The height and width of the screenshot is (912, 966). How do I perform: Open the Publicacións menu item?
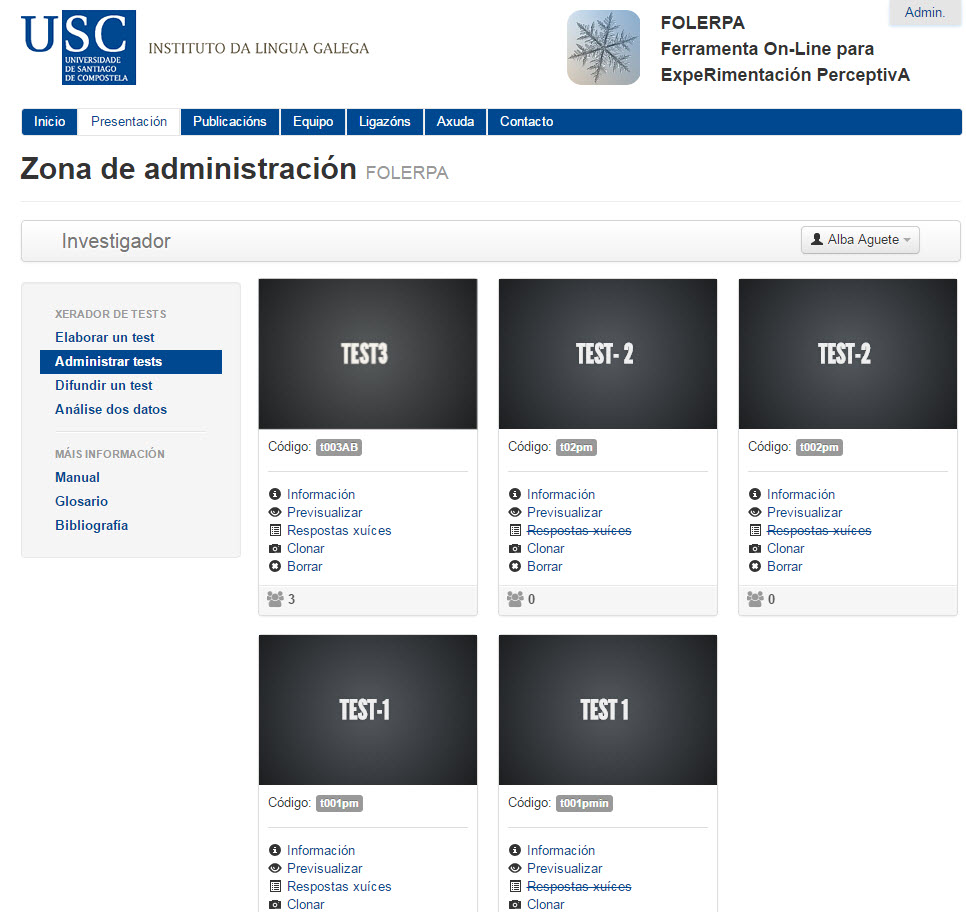coord(229,122)
